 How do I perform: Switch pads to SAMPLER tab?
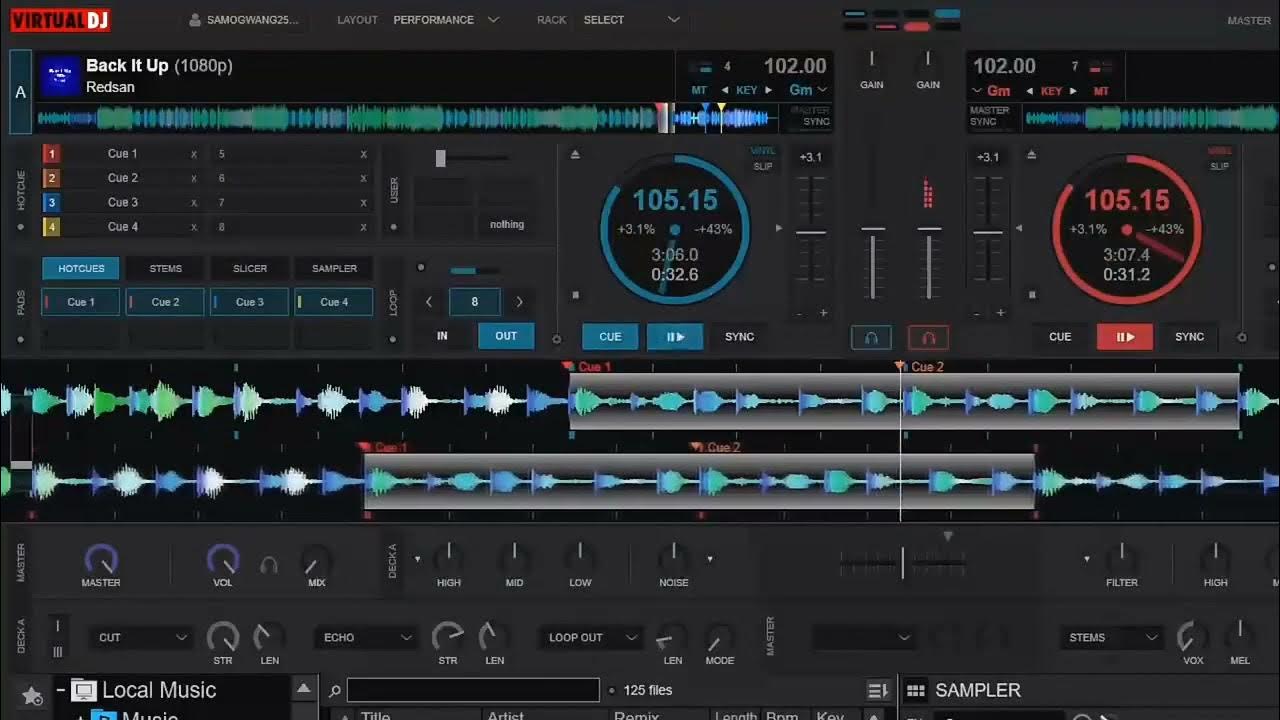tap(335, 268)
